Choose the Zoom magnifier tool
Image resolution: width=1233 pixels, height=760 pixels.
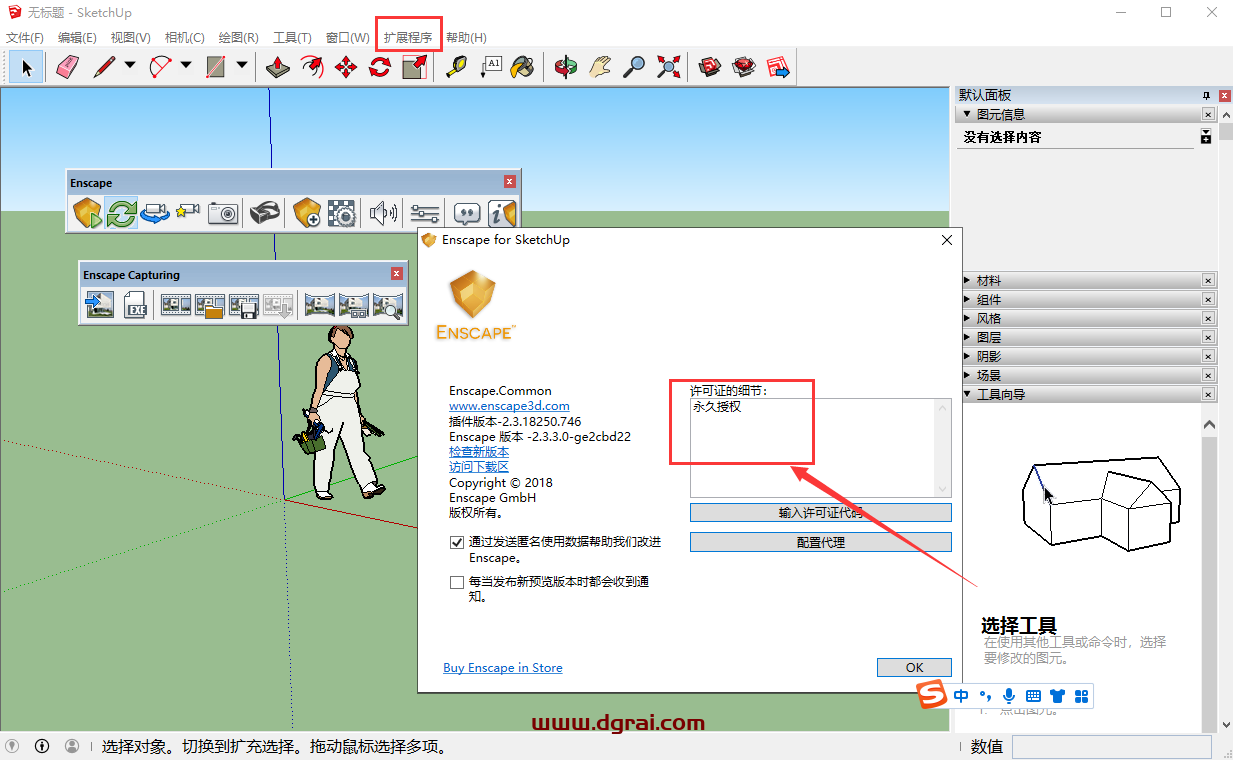[634, 67]
